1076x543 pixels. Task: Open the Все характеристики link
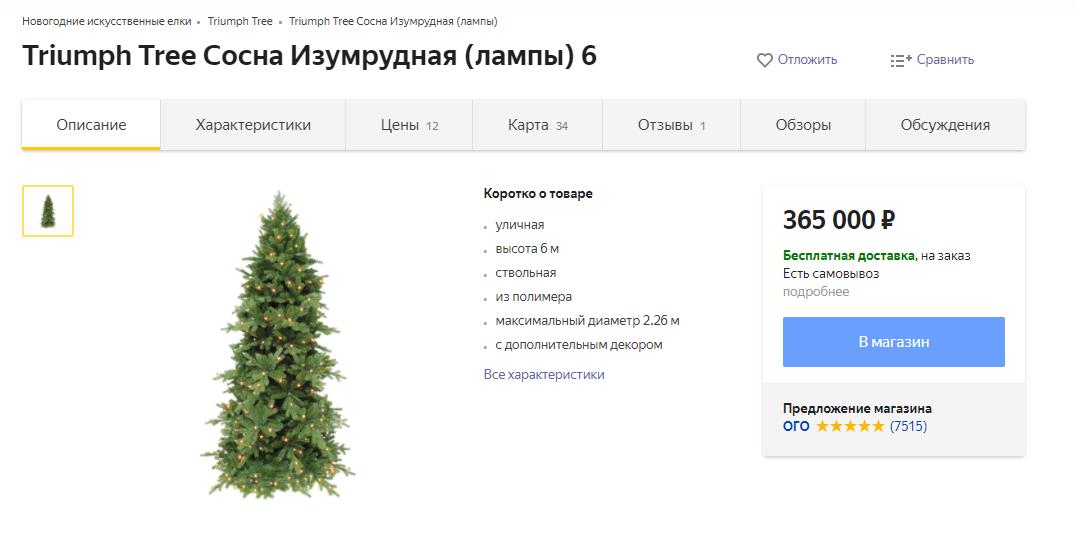click(544, 375)
